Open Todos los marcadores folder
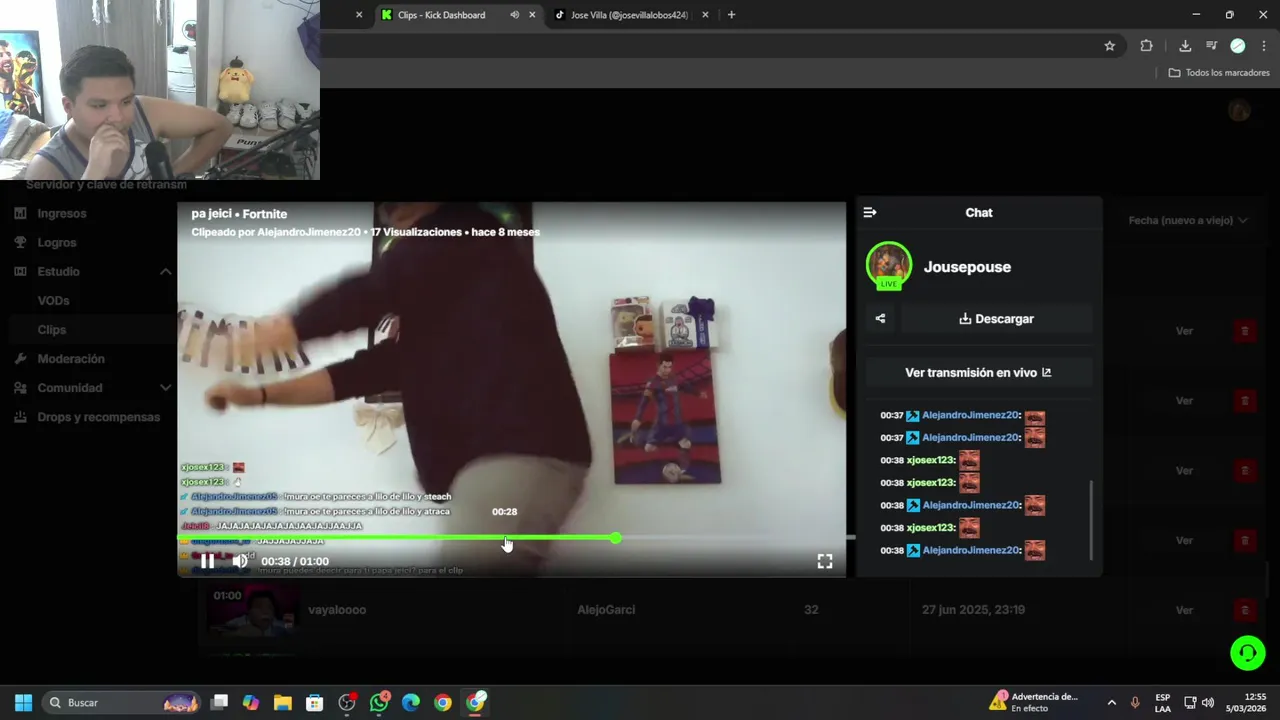This screenshot has height=720, width=1280. (x=1219, y=73)
